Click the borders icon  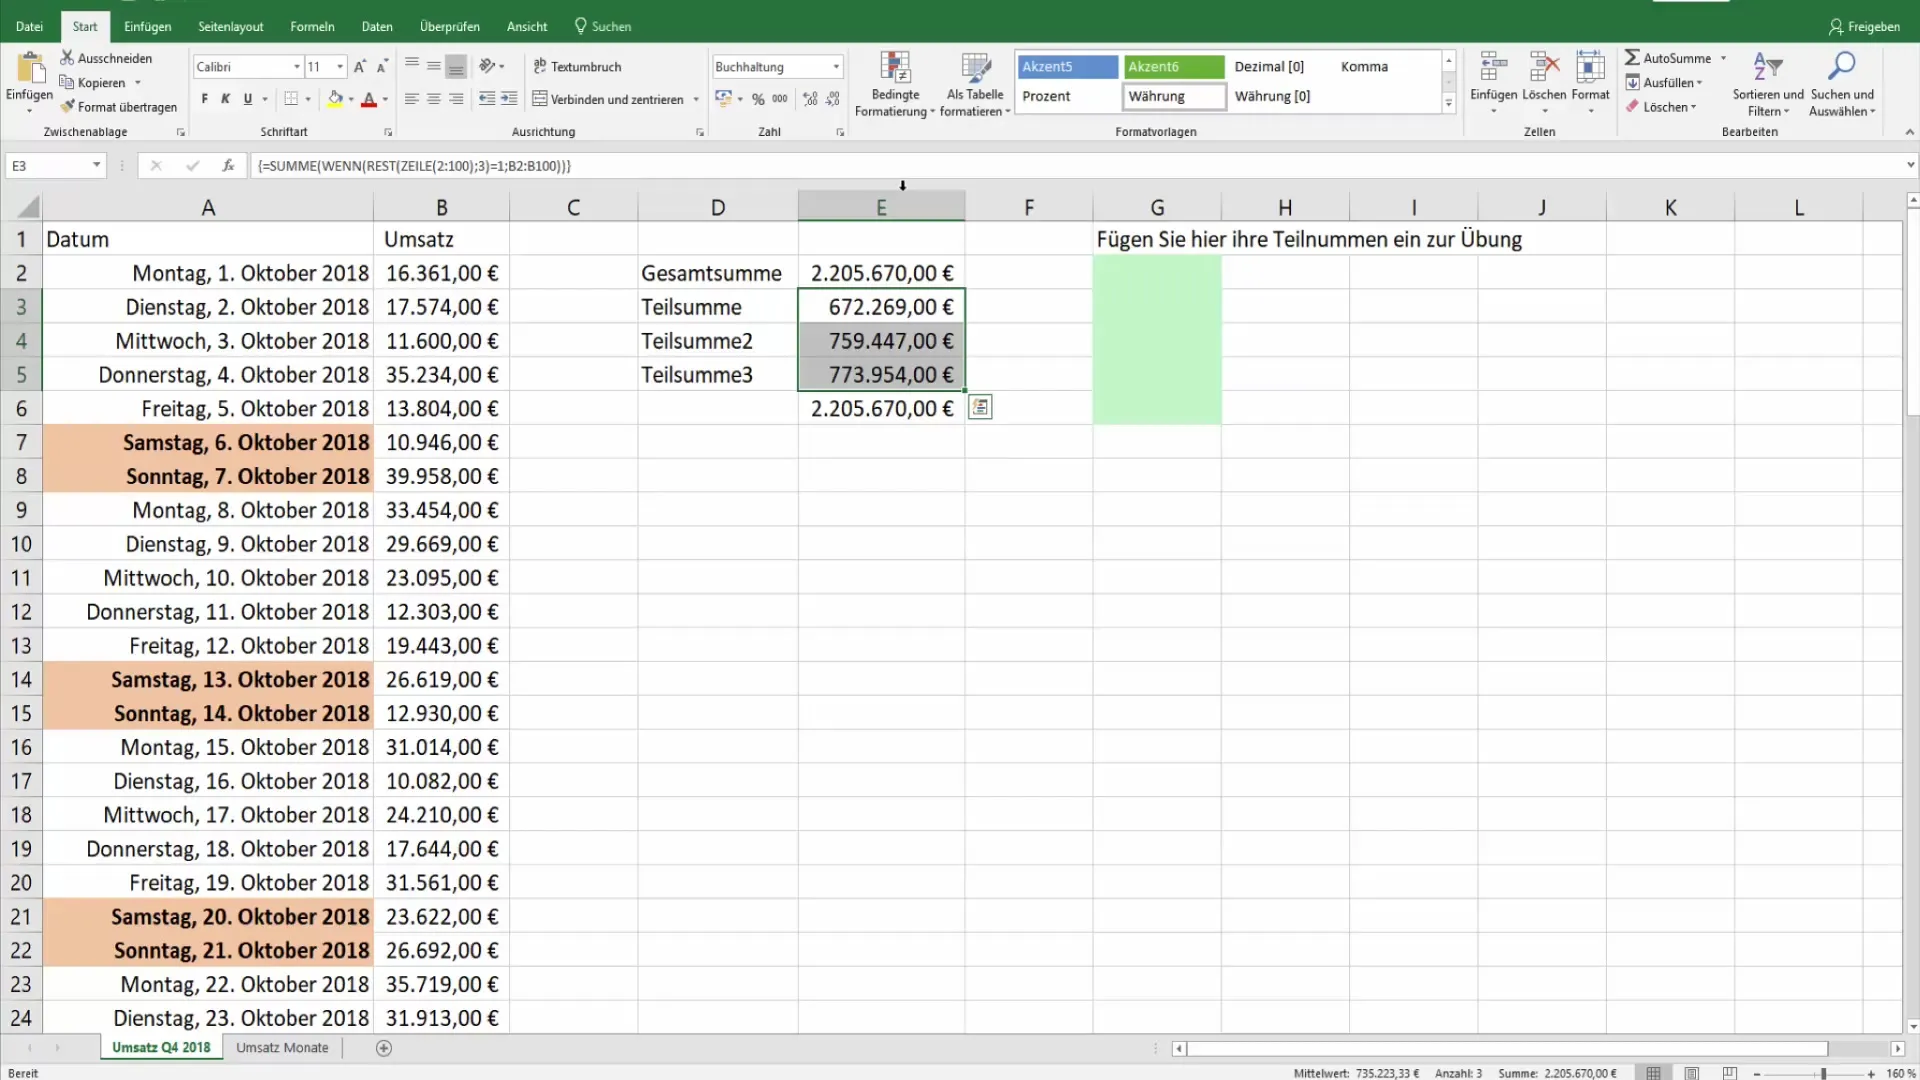(x=291, y=99)
